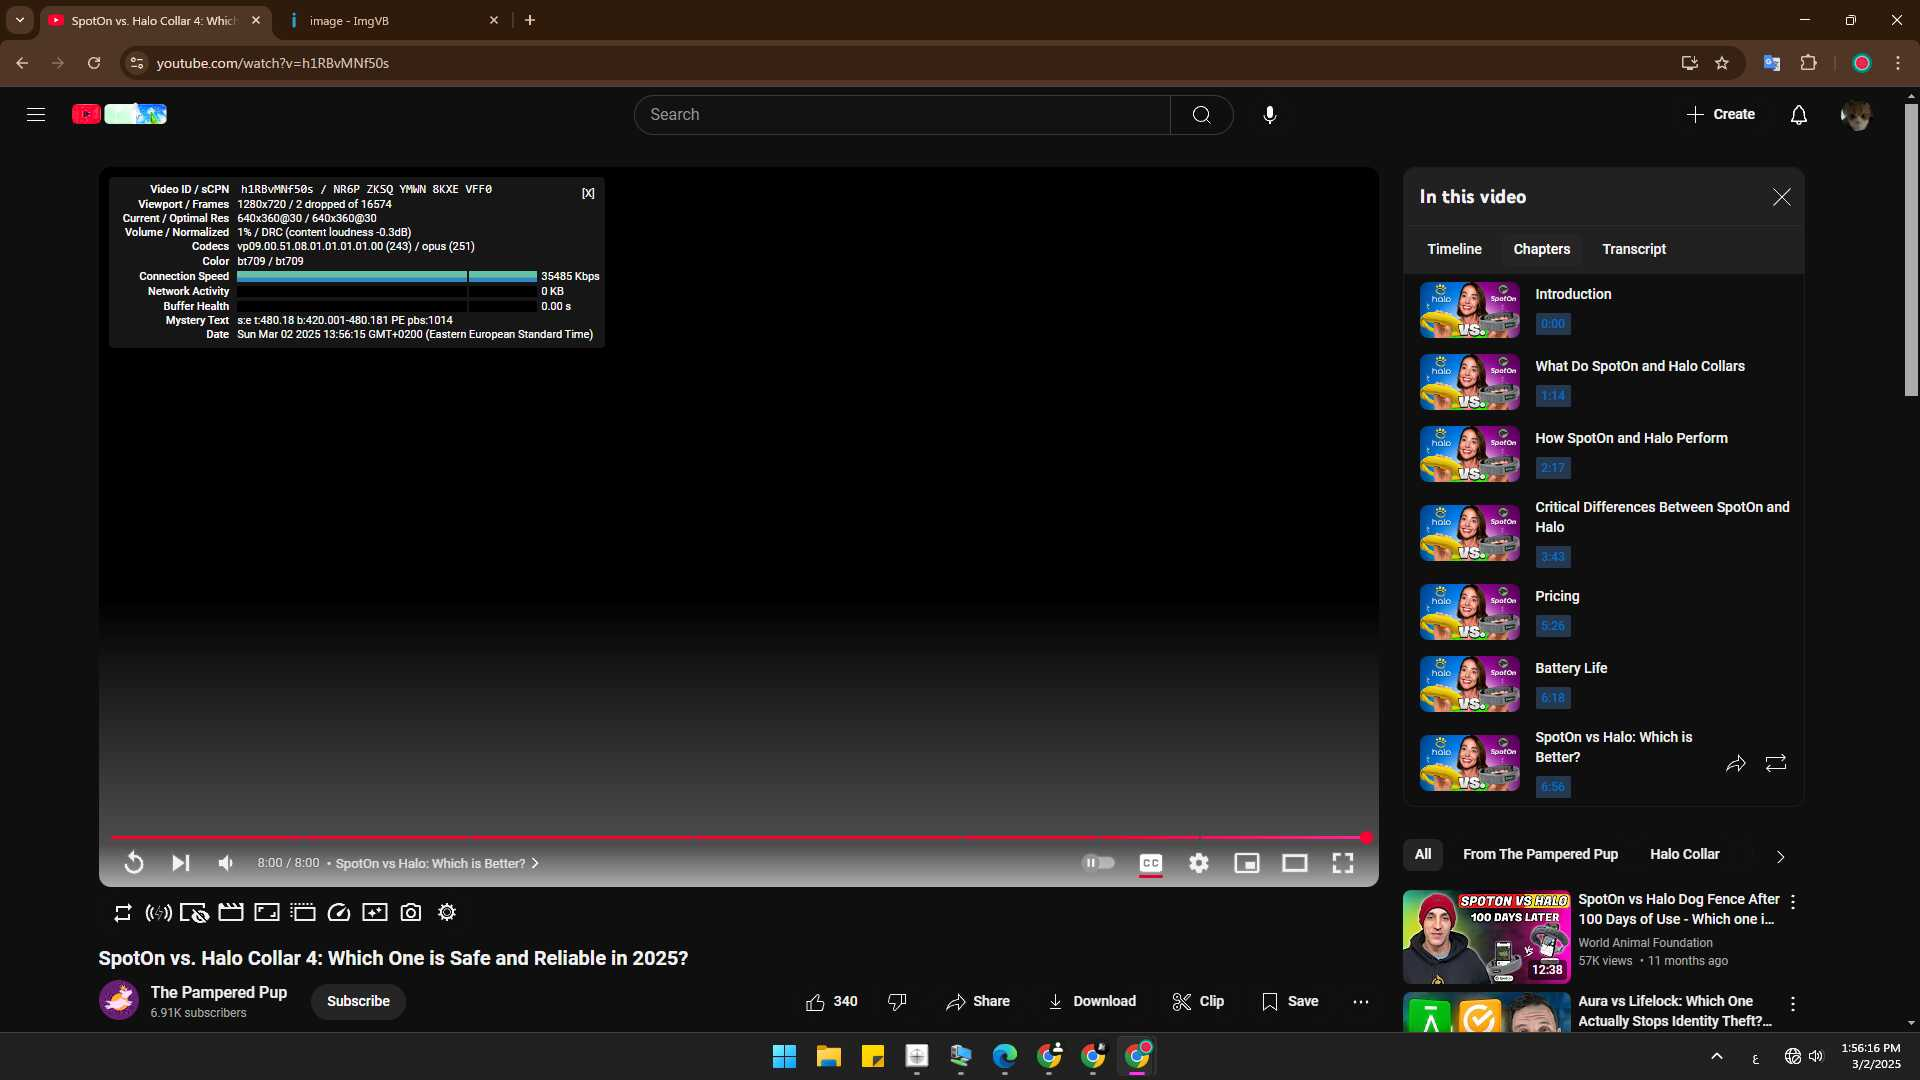Open the account avatar menu

point(1856,115)
